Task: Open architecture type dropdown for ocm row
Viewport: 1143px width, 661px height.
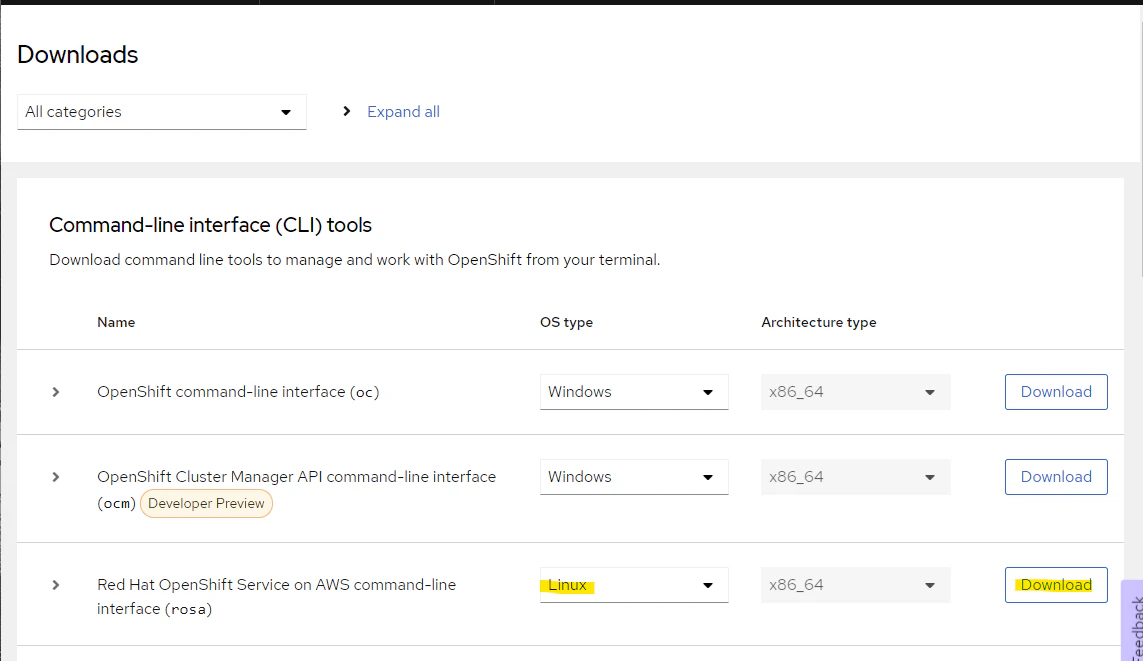Action: point(856,477)
